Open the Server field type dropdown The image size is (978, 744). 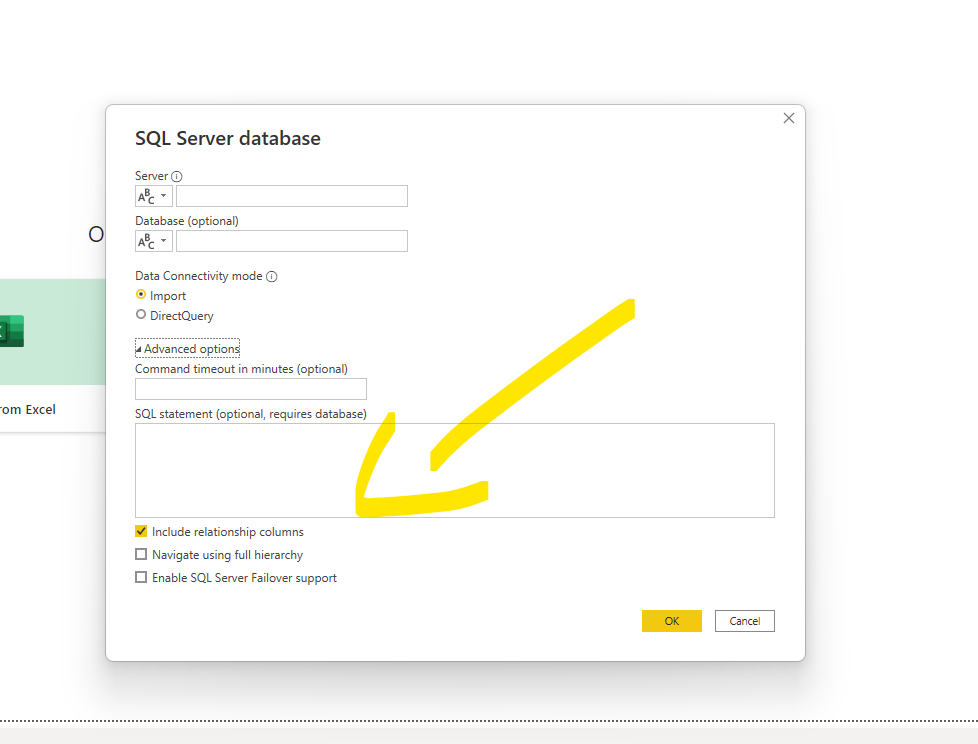pyautogui.click(x=153, y=196)
